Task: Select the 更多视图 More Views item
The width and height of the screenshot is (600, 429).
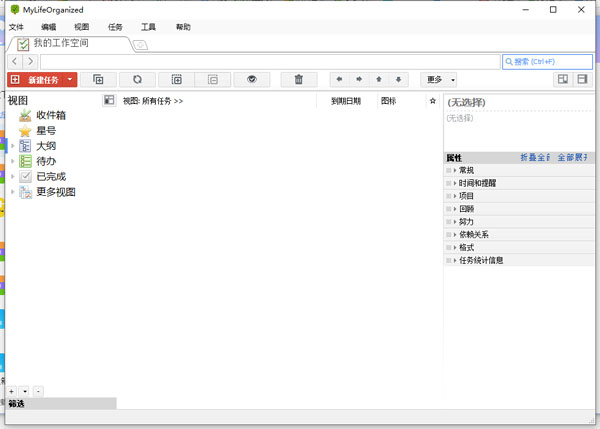Action: coord(56,192)
